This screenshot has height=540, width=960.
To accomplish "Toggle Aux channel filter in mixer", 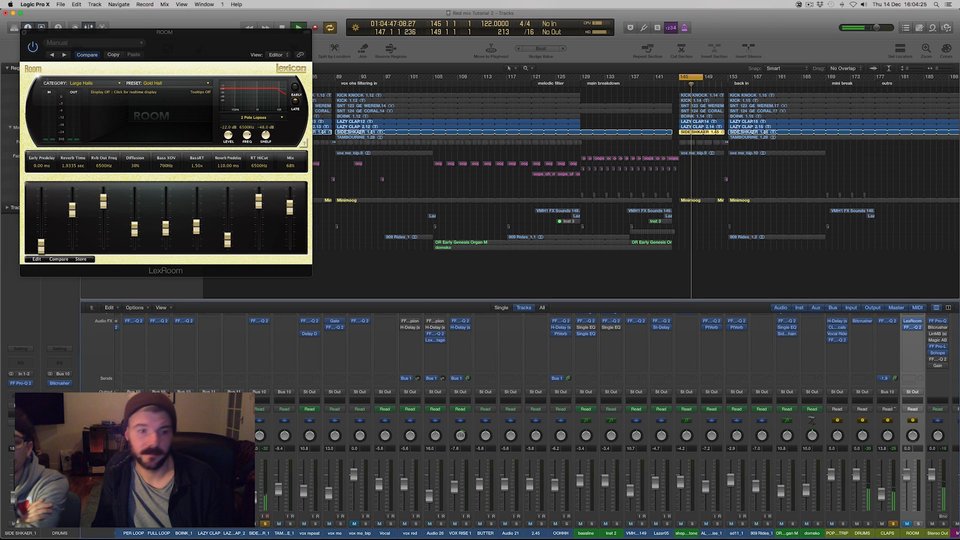I will [x=816, y=307].
